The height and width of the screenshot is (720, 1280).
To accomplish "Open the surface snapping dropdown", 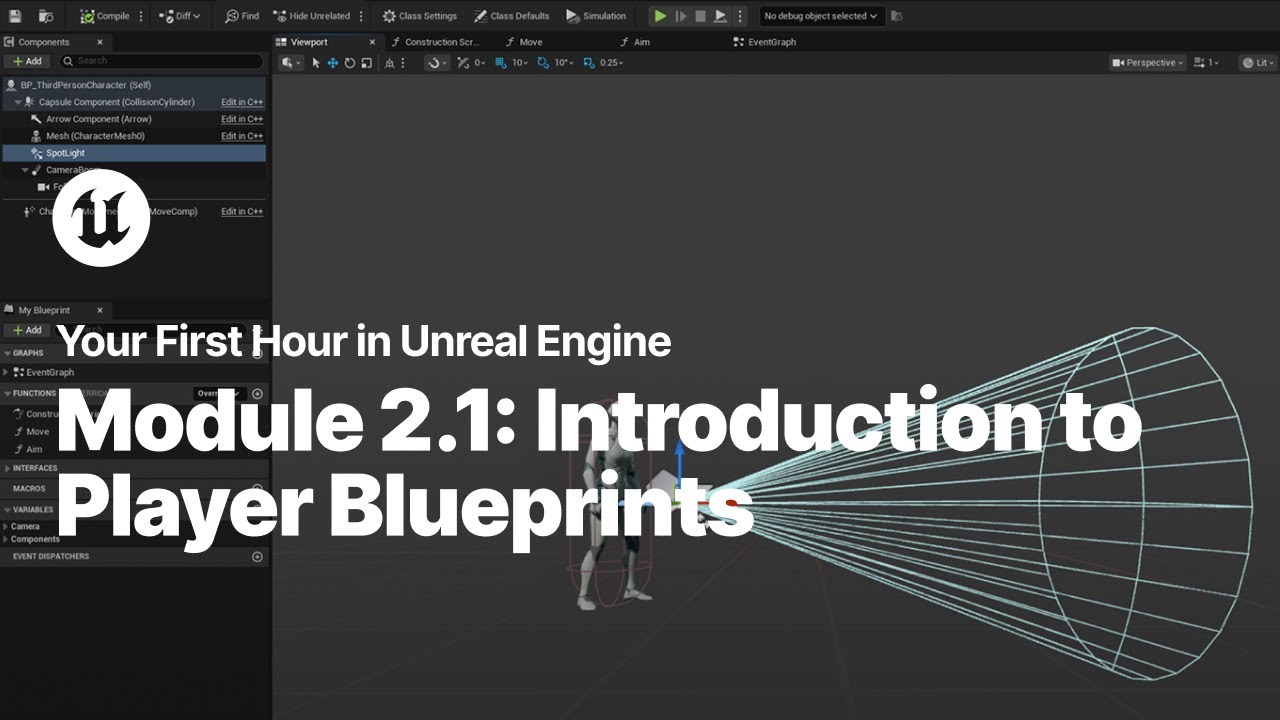I will pyautogui.click(x=438, y=62).
